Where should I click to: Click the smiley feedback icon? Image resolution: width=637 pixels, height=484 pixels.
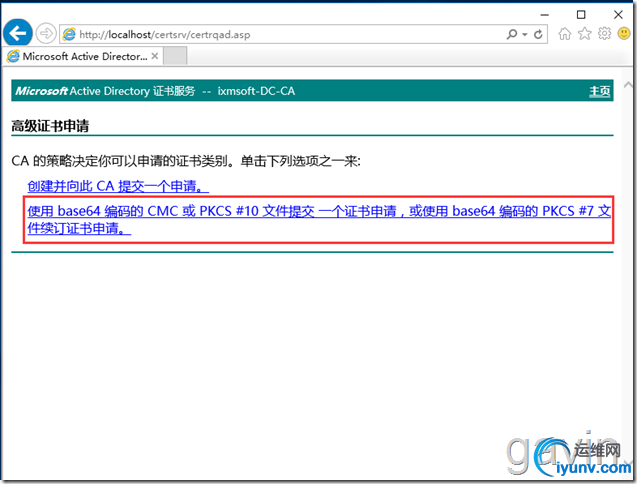pyautogui.click(x=624, y=33)
